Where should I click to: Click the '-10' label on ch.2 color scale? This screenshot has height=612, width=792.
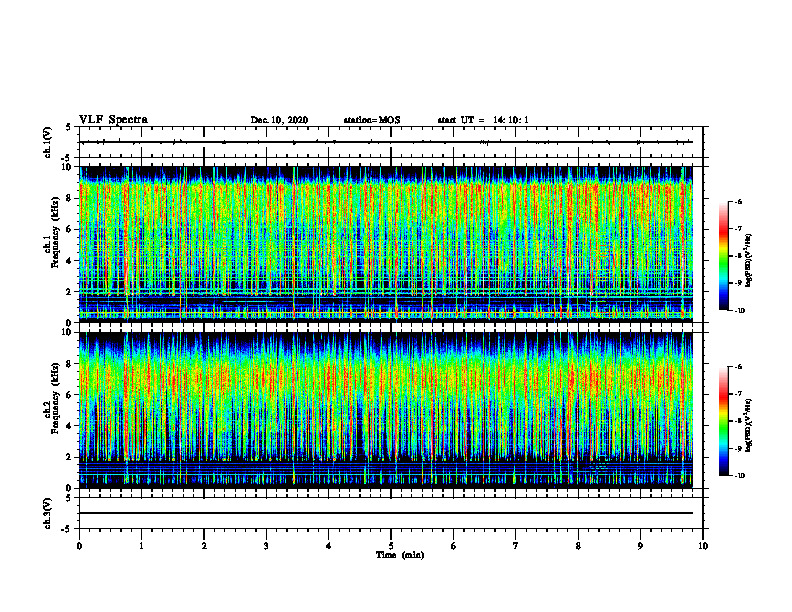tap(739, 476)
